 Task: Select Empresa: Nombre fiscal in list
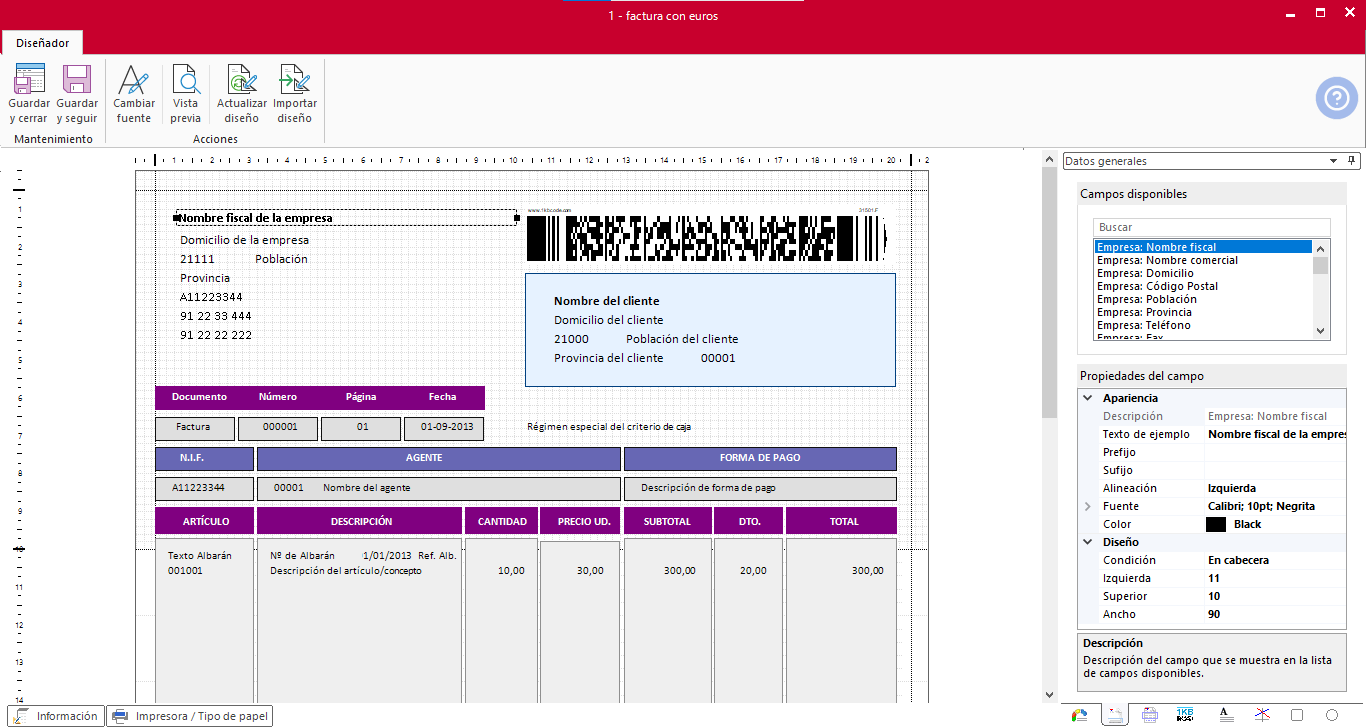1203,247
